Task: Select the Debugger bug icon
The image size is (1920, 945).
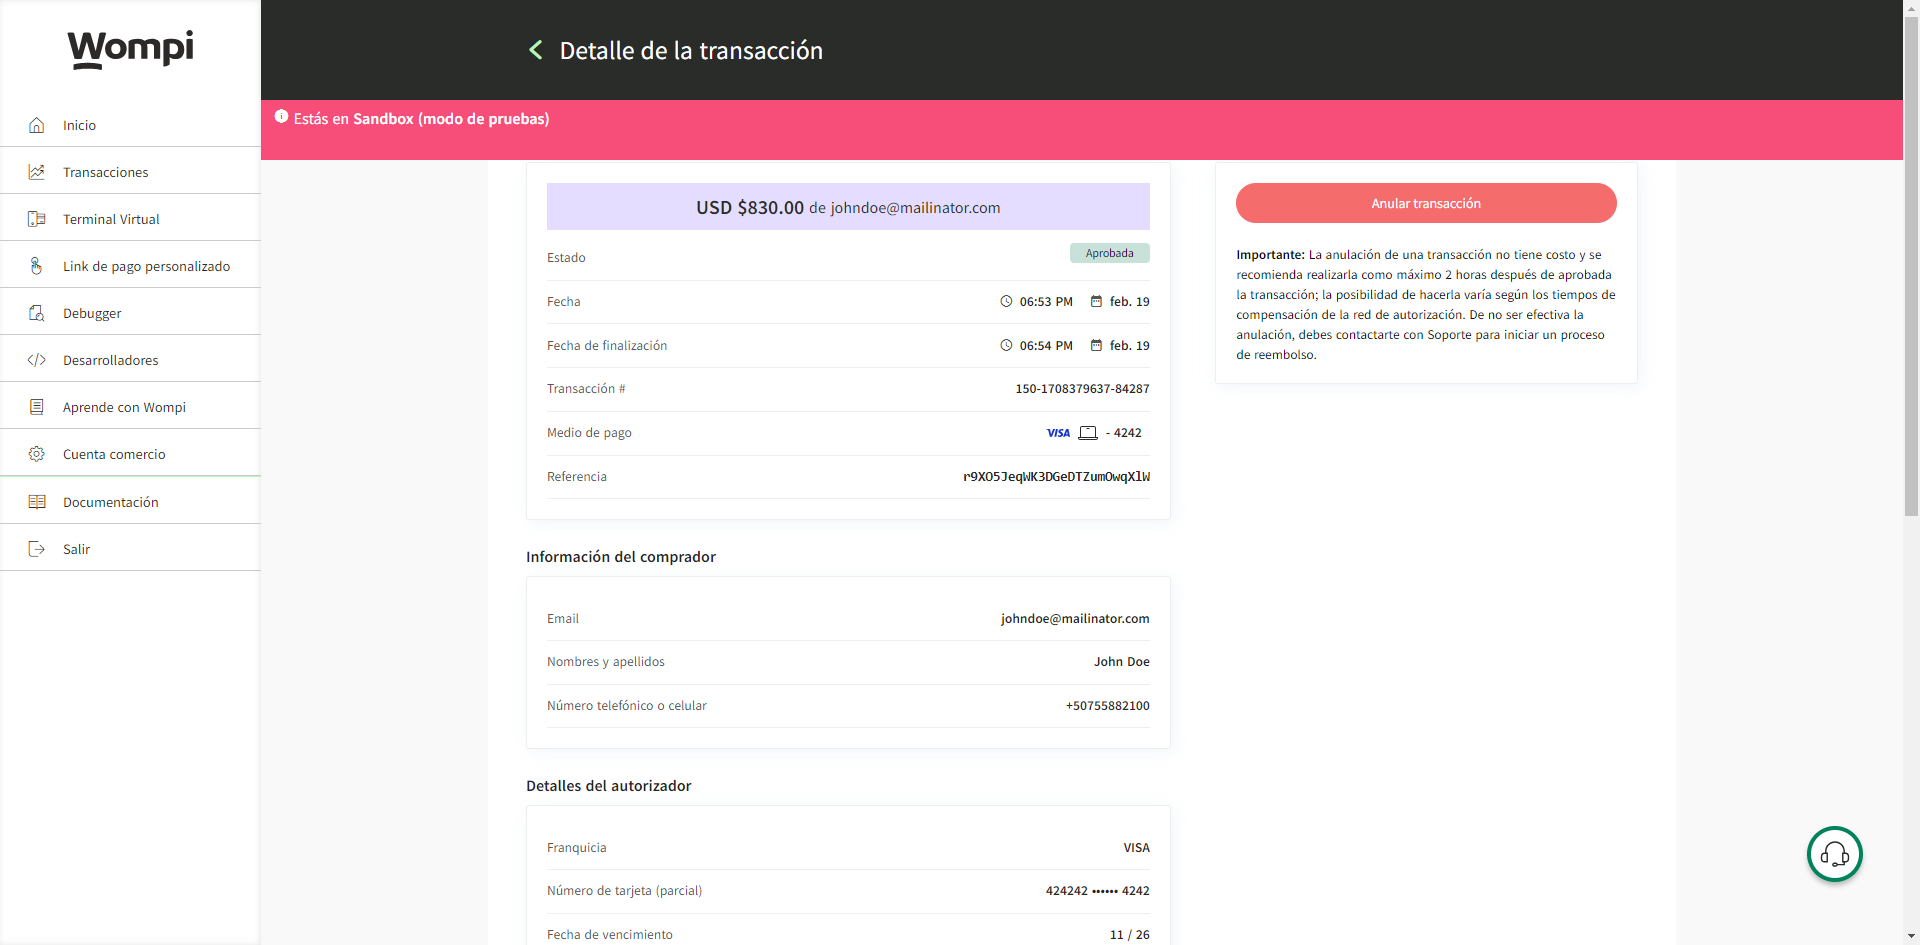Action: click(37, 313)
